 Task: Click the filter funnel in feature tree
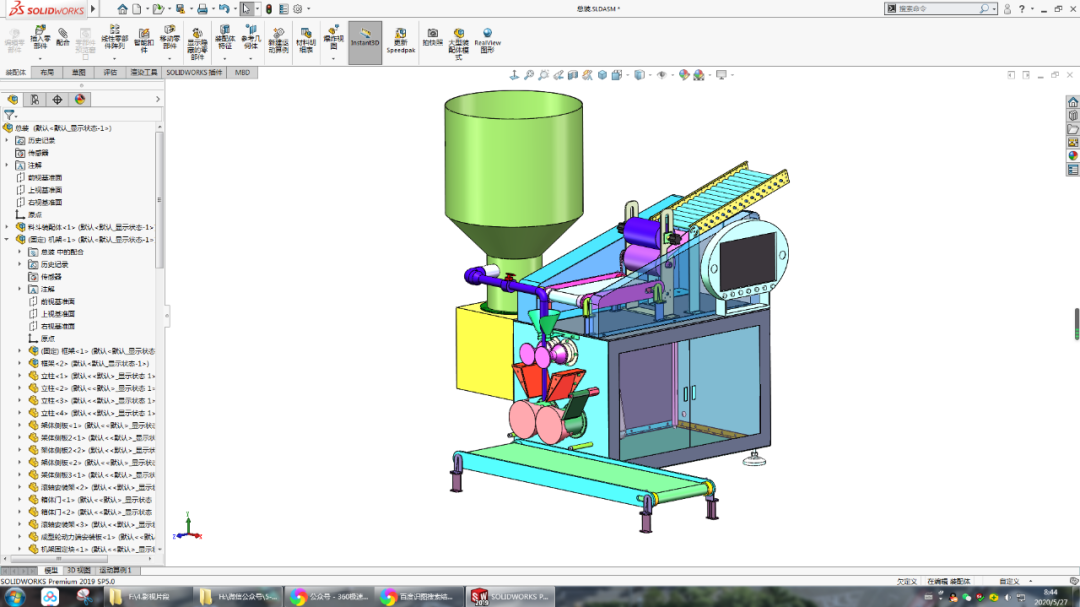[x=9, y=116]
